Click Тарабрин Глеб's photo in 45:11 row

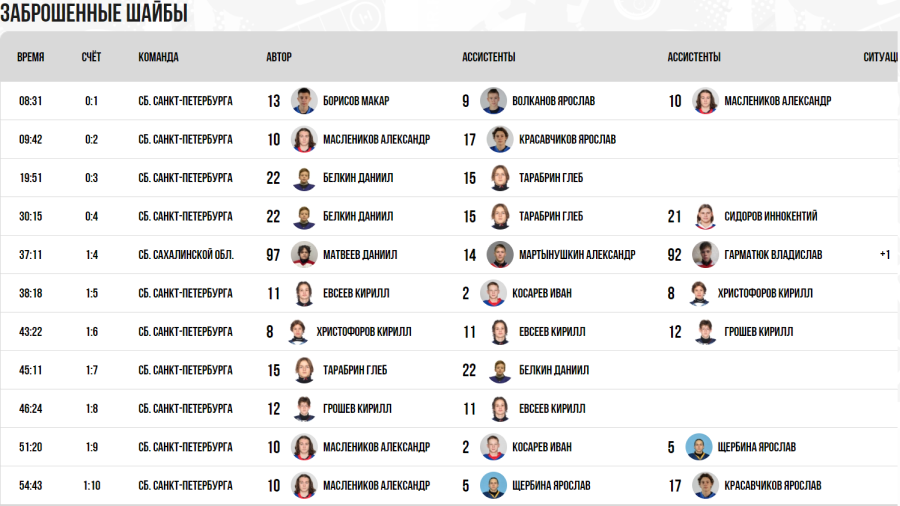tap(304, 370)
